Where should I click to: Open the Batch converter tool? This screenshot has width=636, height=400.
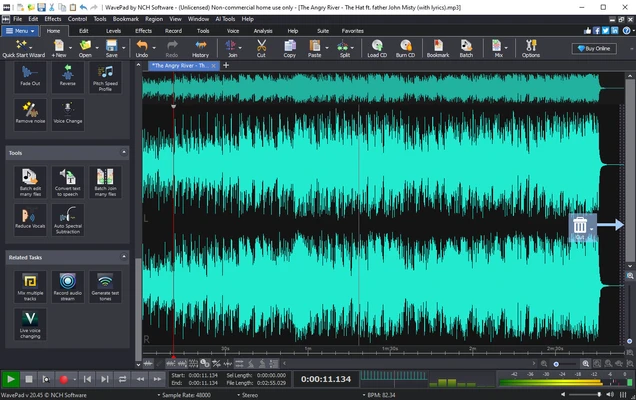tap(466, 49)
